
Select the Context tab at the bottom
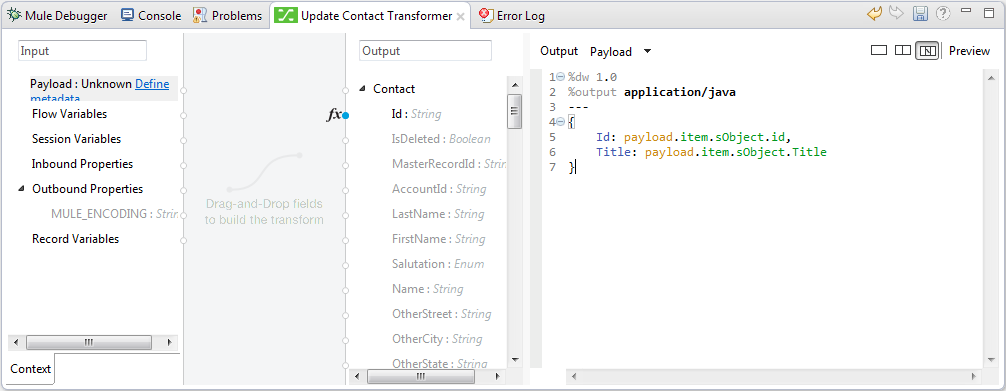(x=31, y=369)
